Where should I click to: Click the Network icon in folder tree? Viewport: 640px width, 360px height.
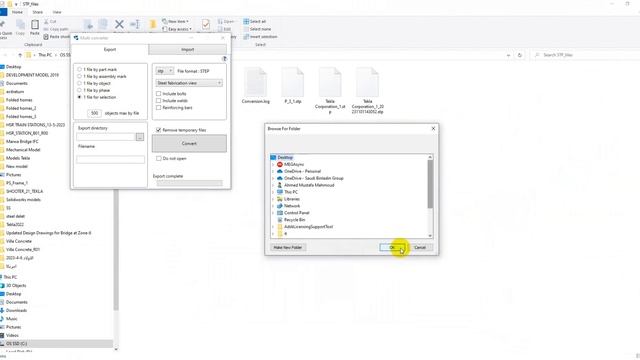[280, 206]
